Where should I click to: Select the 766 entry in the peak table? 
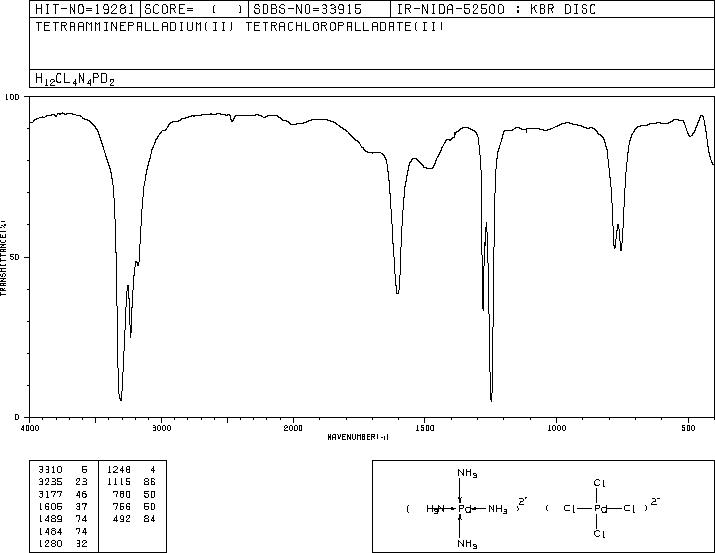click(122, 506)
